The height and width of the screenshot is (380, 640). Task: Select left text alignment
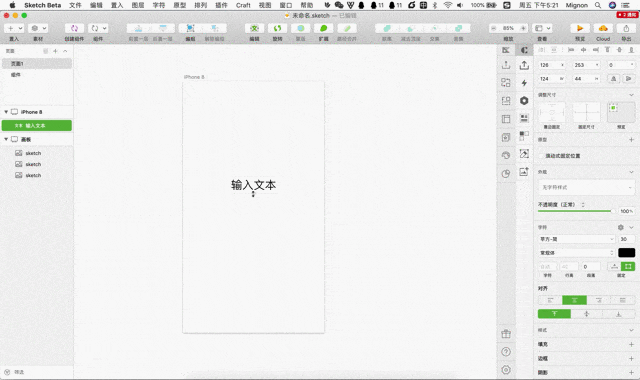click(x=550, y=300)
